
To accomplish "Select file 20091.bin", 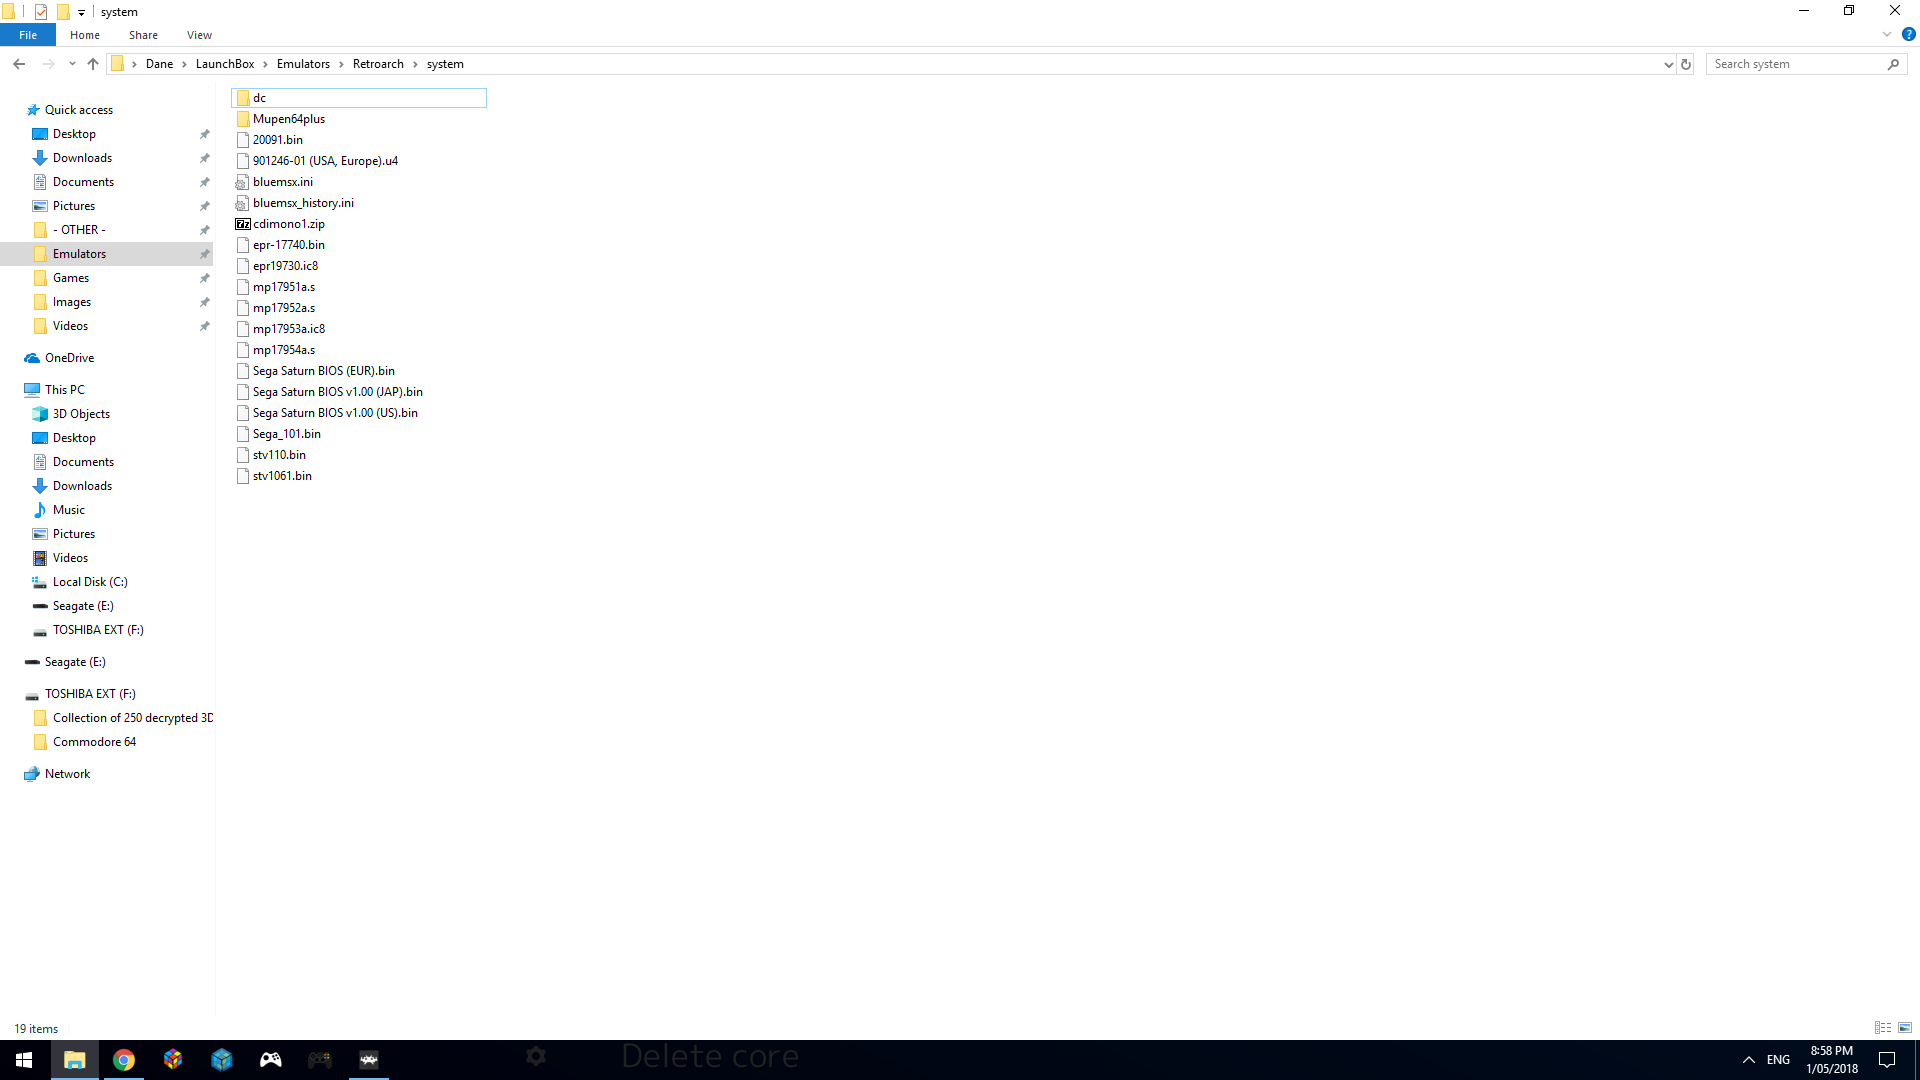I will point(277,140).
